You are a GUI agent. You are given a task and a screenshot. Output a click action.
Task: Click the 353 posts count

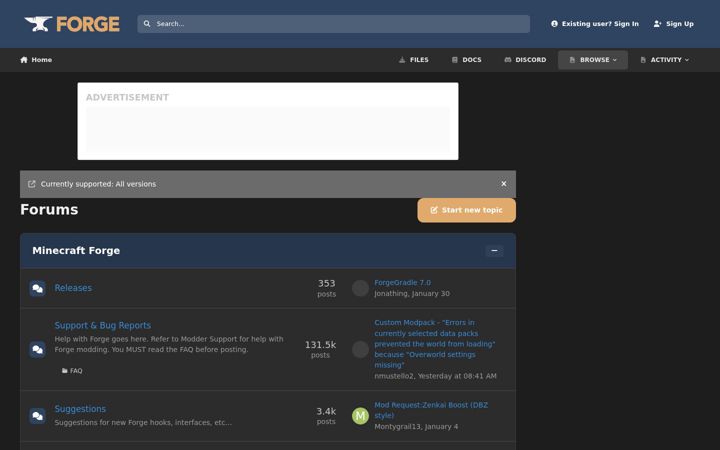pyautogui.click(x=326, y=288)
